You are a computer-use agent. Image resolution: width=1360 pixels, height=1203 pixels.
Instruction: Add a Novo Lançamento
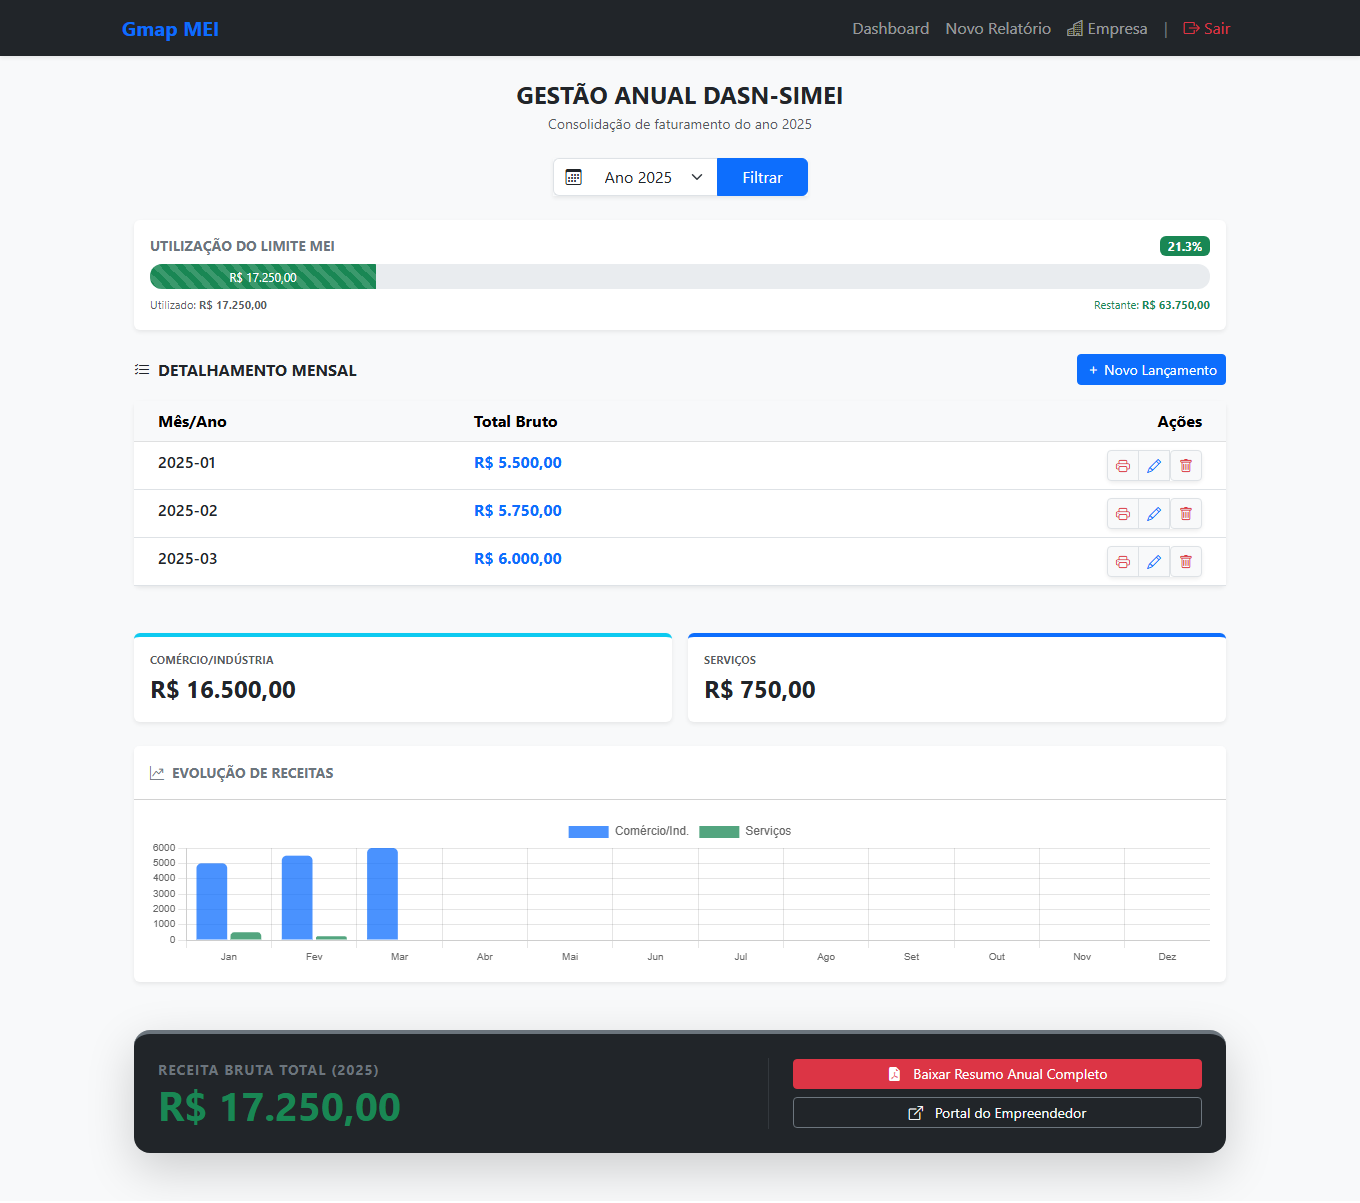1151,370
